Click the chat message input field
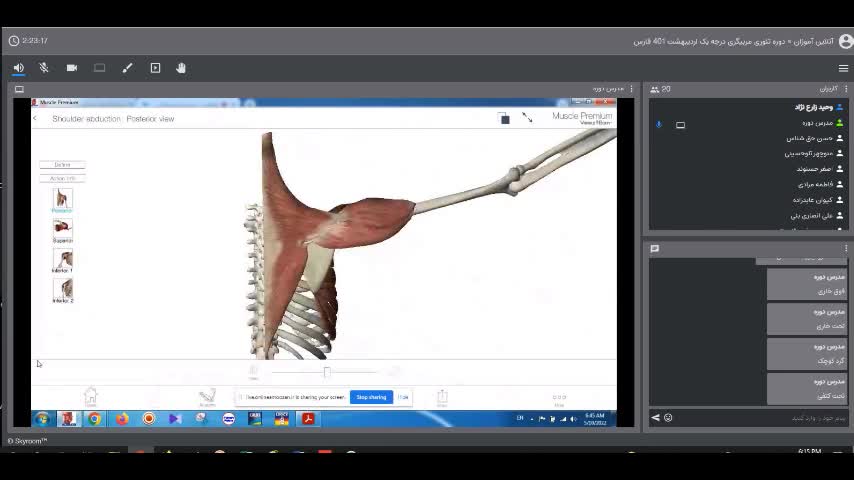Viewport: 854px width, 480px height. pos(760,418)
